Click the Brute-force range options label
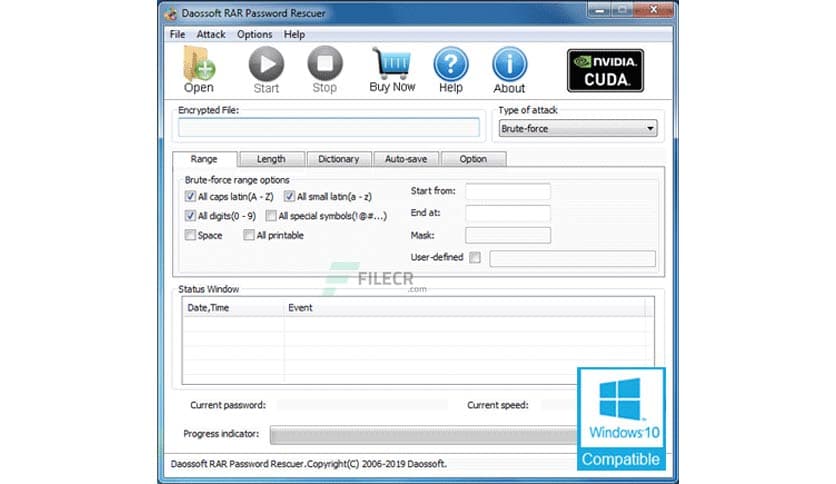836x484 pixels. coord(237,180)
